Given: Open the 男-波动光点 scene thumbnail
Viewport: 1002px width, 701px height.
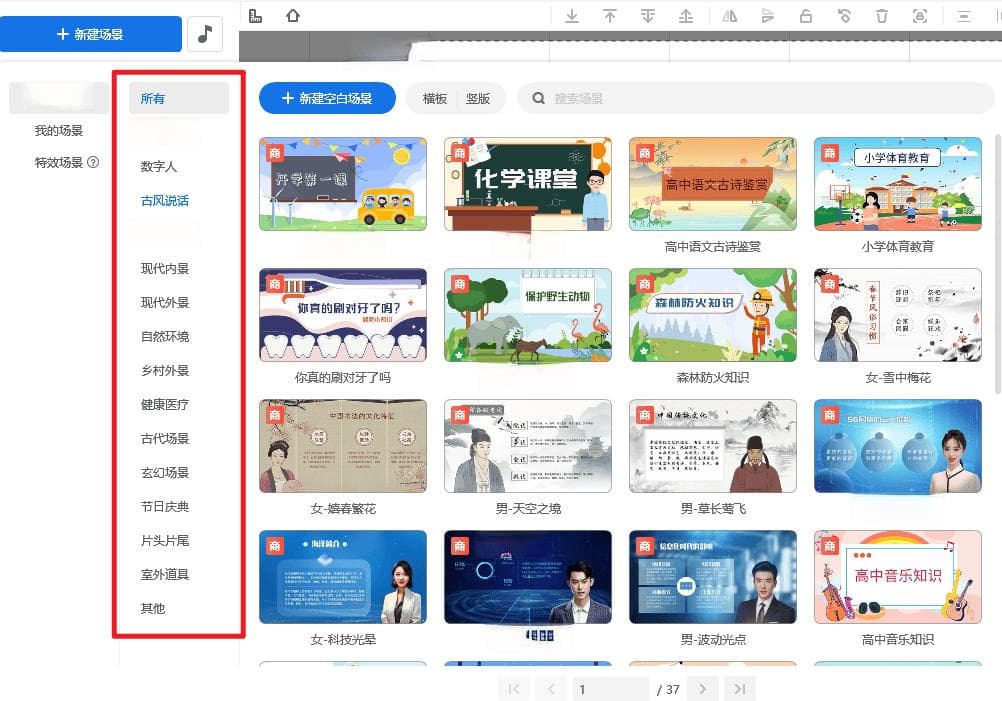Looking at the screenshot, I should (713, 577).
